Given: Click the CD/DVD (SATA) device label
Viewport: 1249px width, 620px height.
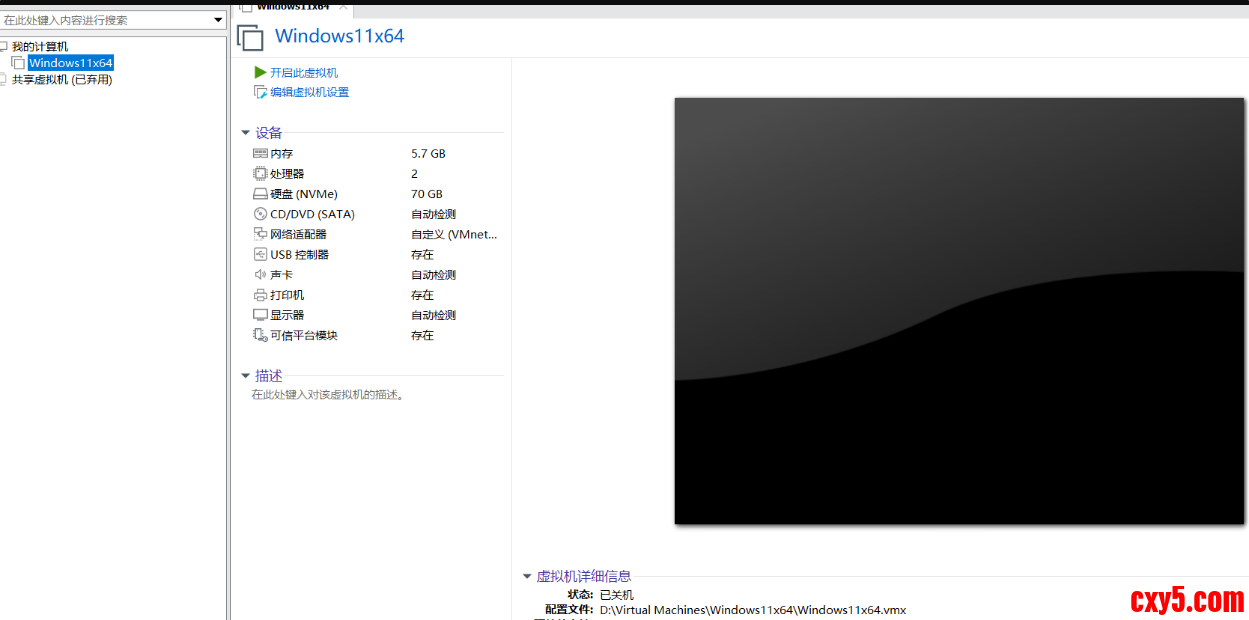Looking at the screenshot, I should (312, 214).
